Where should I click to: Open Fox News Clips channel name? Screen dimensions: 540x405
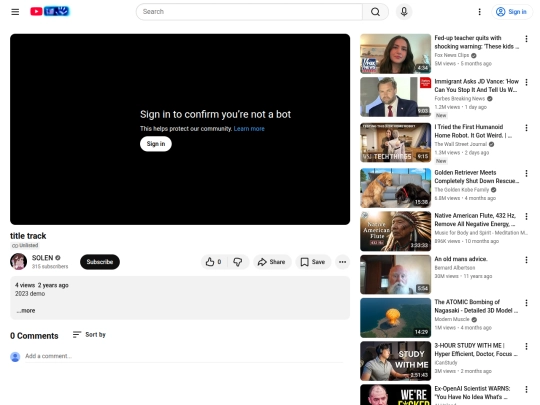coord(451,55)
